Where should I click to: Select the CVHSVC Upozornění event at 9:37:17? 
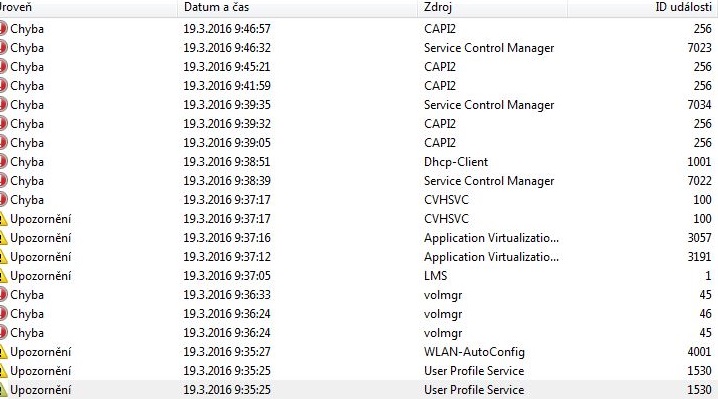point(359,219)
